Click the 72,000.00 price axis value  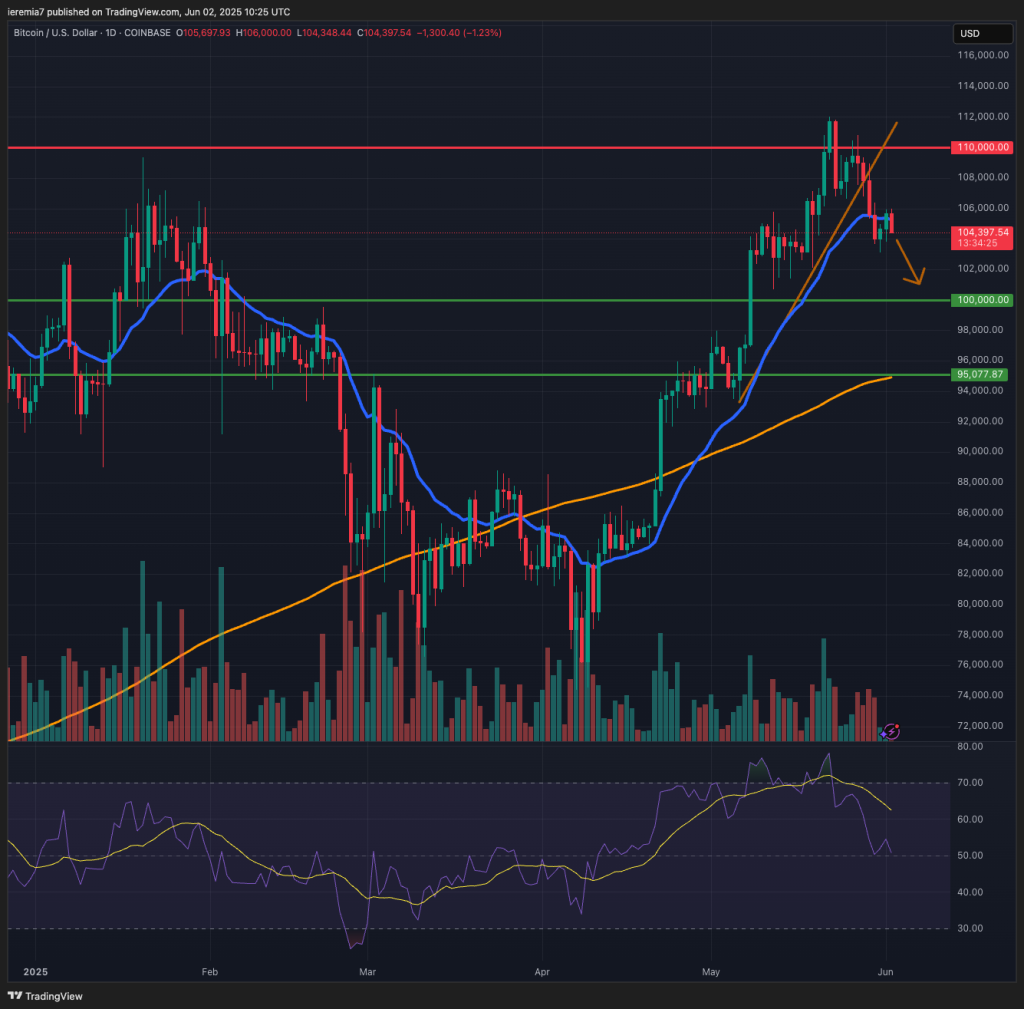[980, 726]
